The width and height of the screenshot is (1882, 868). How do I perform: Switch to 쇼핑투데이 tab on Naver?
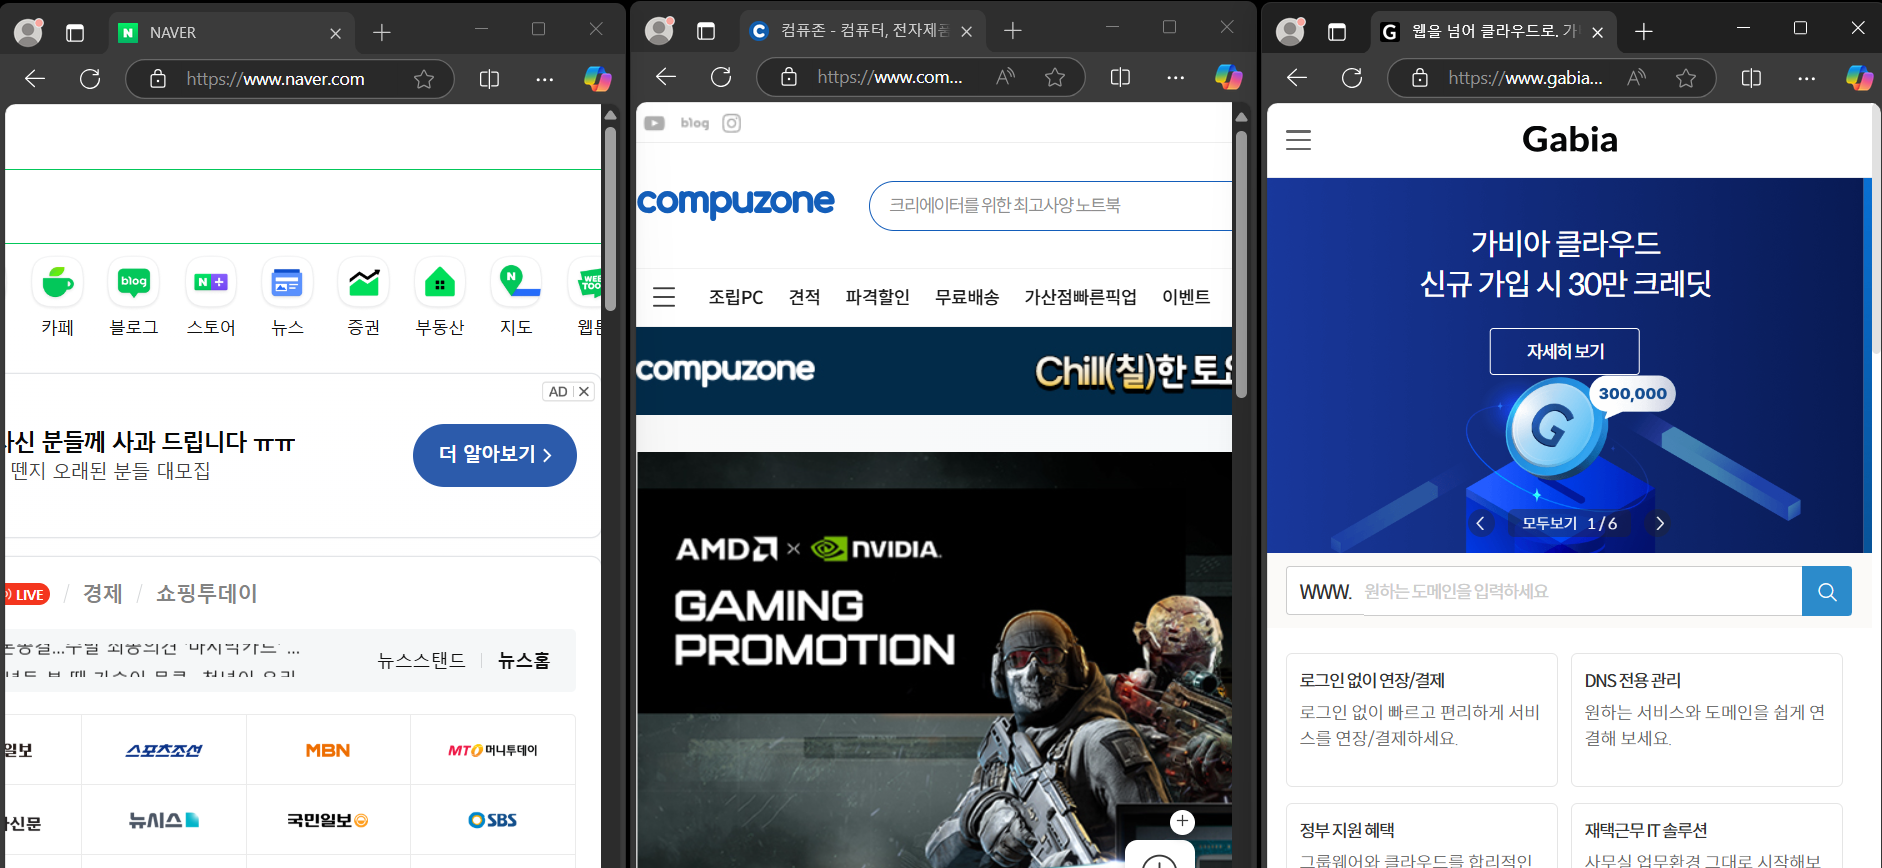pyautogui.click(x=207, y=594)
